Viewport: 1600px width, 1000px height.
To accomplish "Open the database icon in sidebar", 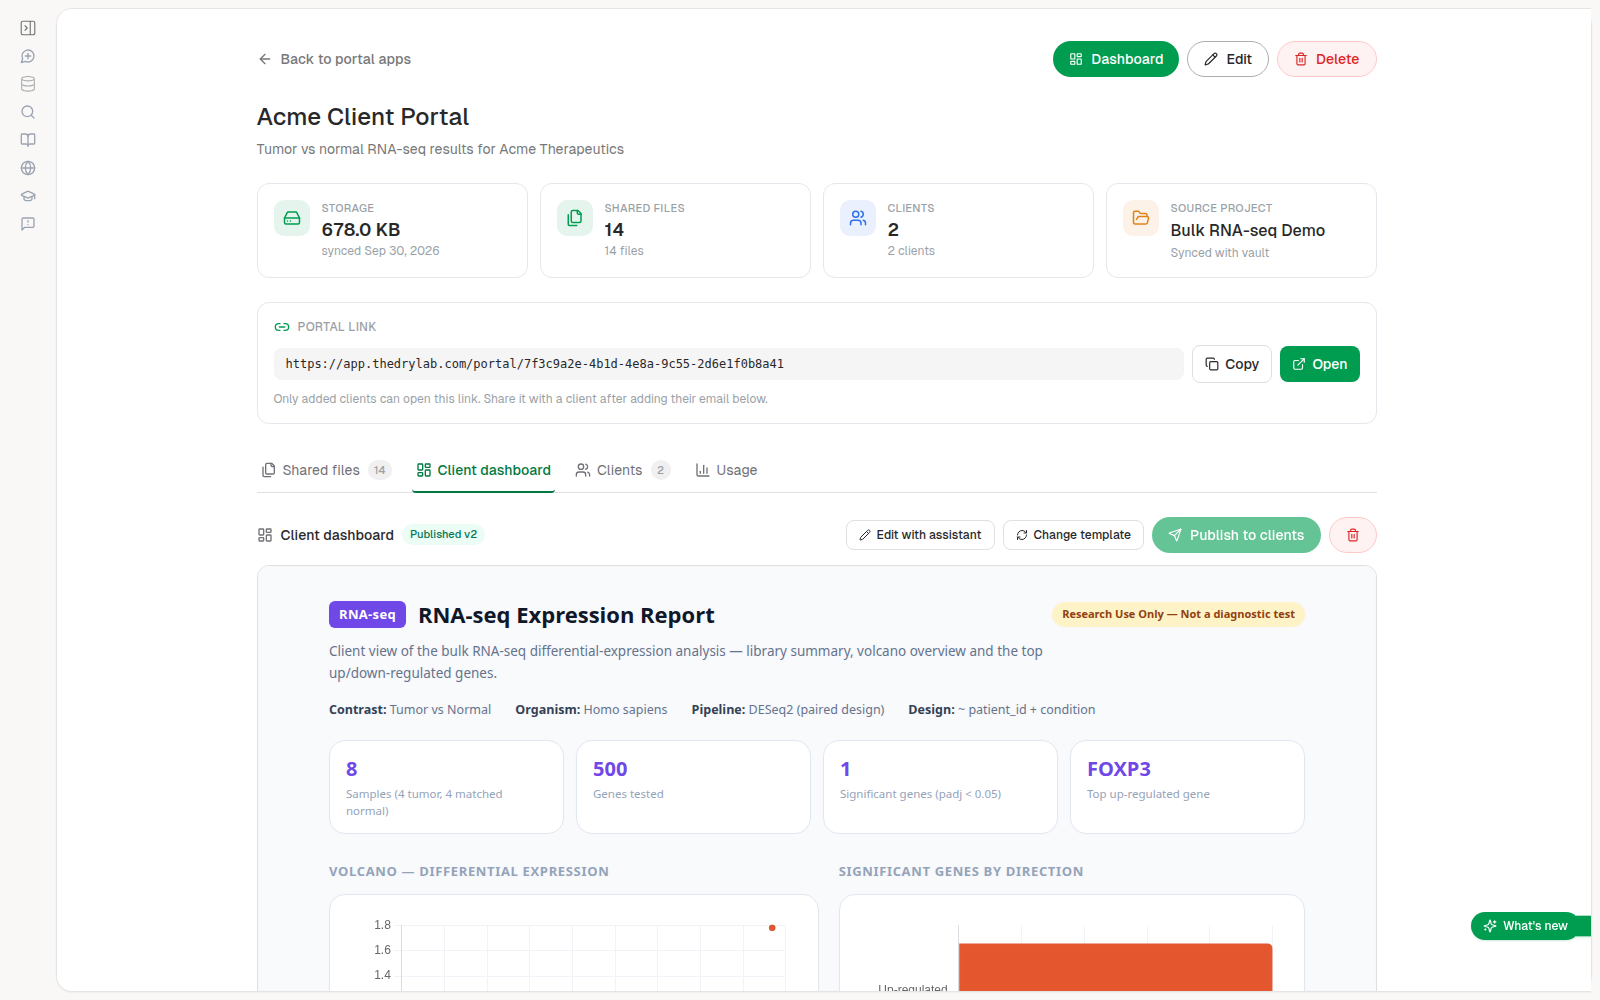I will pyautogui.click(x=28, y=84).
